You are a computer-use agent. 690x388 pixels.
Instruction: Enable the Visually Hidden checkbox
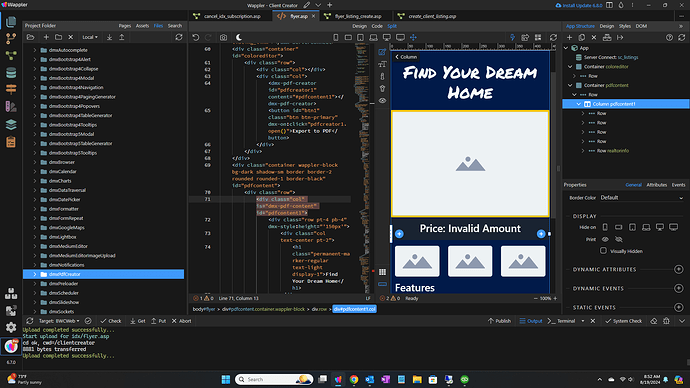pyautogui.click(x=603, y=251)
